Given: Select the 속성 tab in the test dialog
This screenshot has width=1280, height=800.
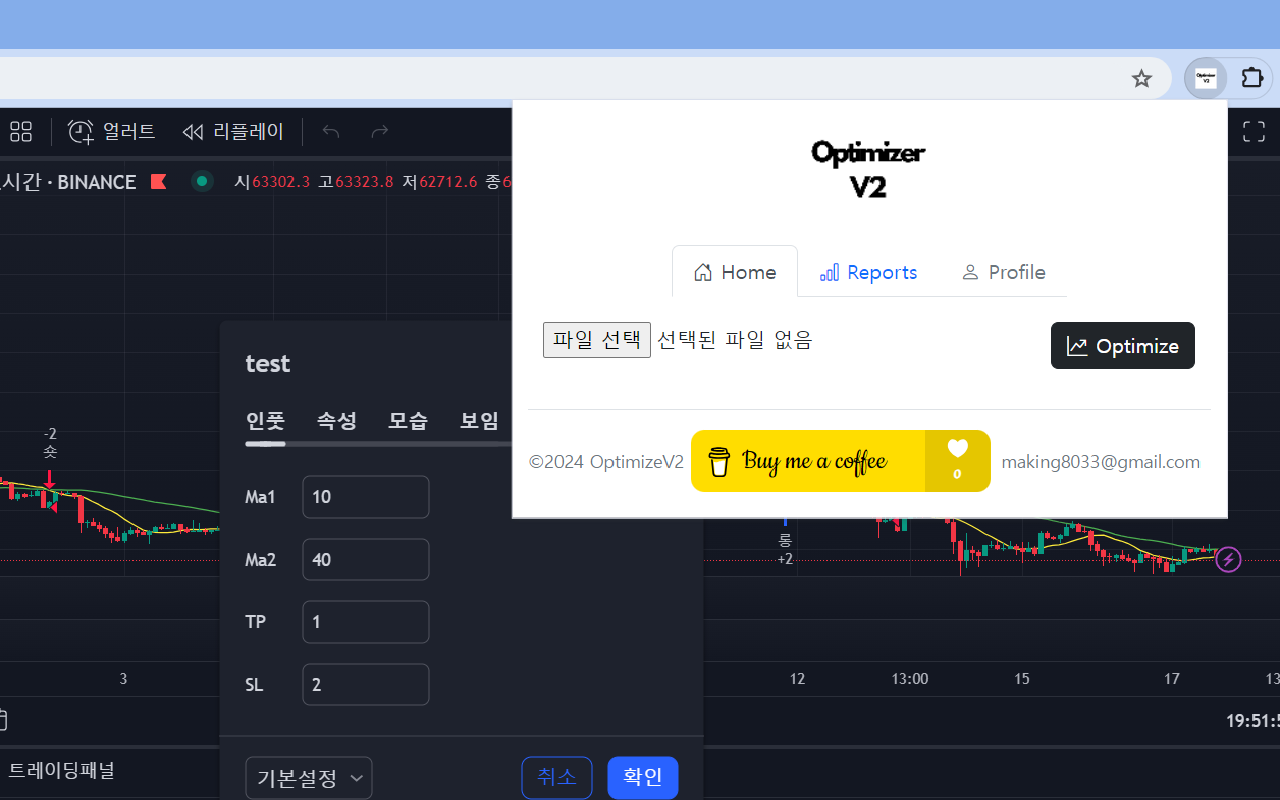Looking at the screenshot, I should tap(336, 420).
